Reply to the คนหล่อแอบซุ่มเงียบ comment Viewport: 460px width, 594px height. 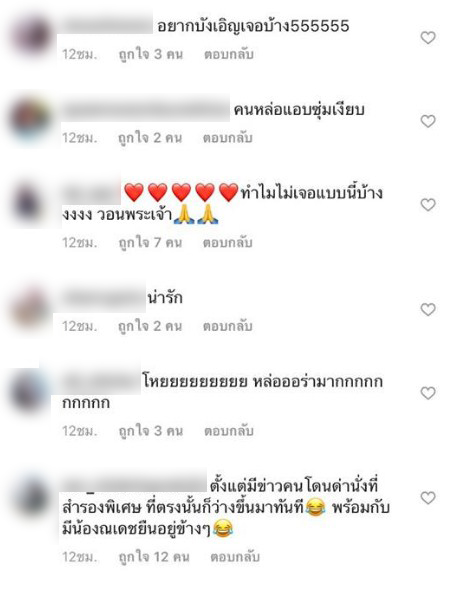coord(227,138)
